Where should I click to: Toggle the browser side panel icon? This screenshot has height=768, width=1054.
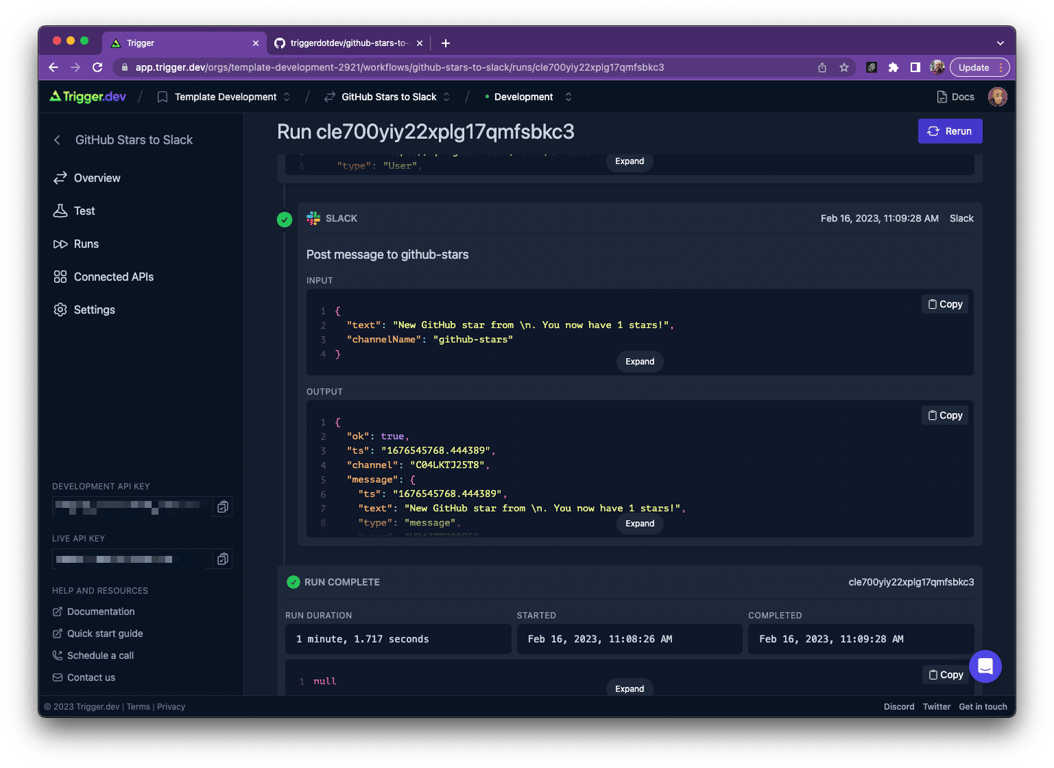tap(915, 67)
